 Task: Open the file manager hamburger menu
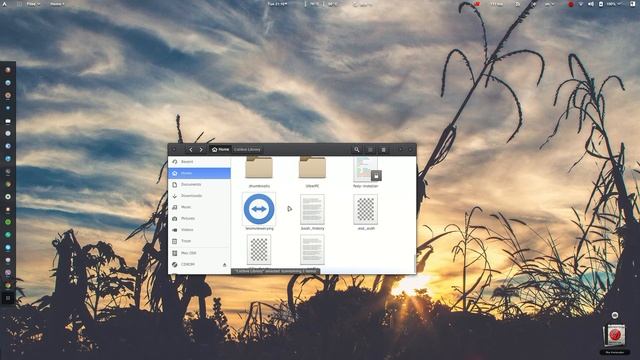(383, 150)
